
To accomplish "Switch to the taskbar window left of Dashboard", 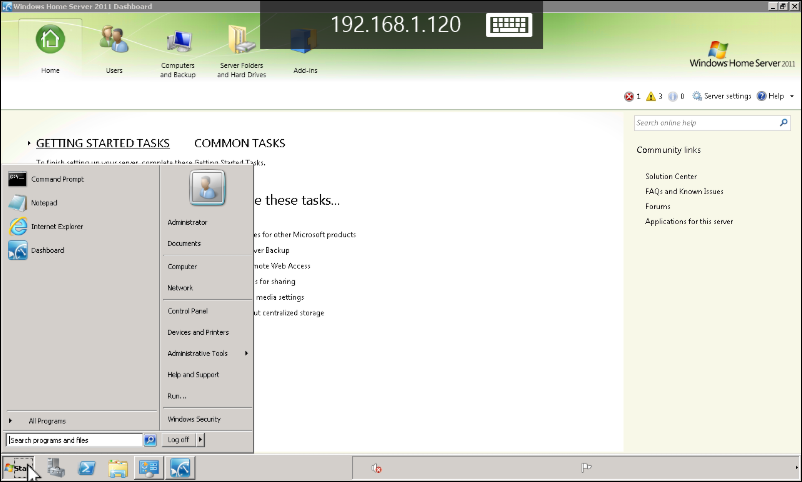I will pyautogui.click(x=149, y=468).
